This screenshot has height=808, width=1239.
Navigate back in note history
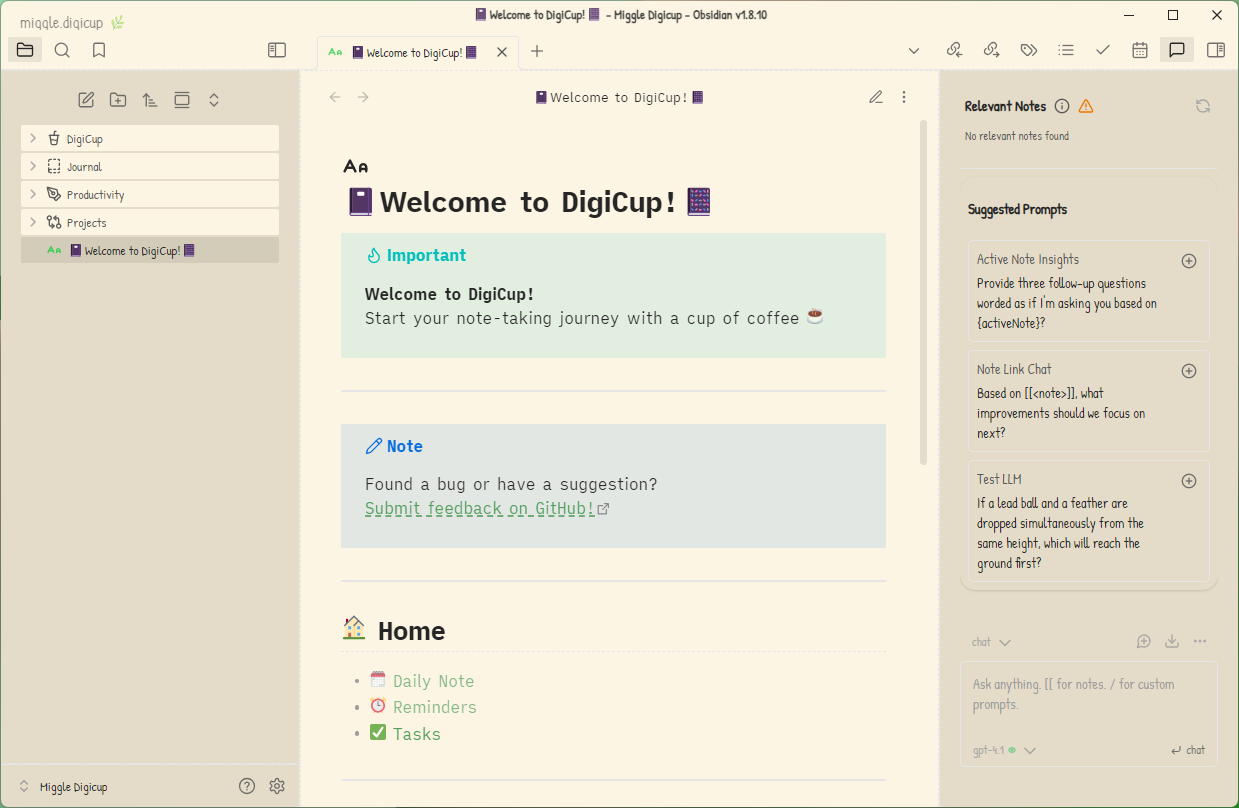(335, 97)
